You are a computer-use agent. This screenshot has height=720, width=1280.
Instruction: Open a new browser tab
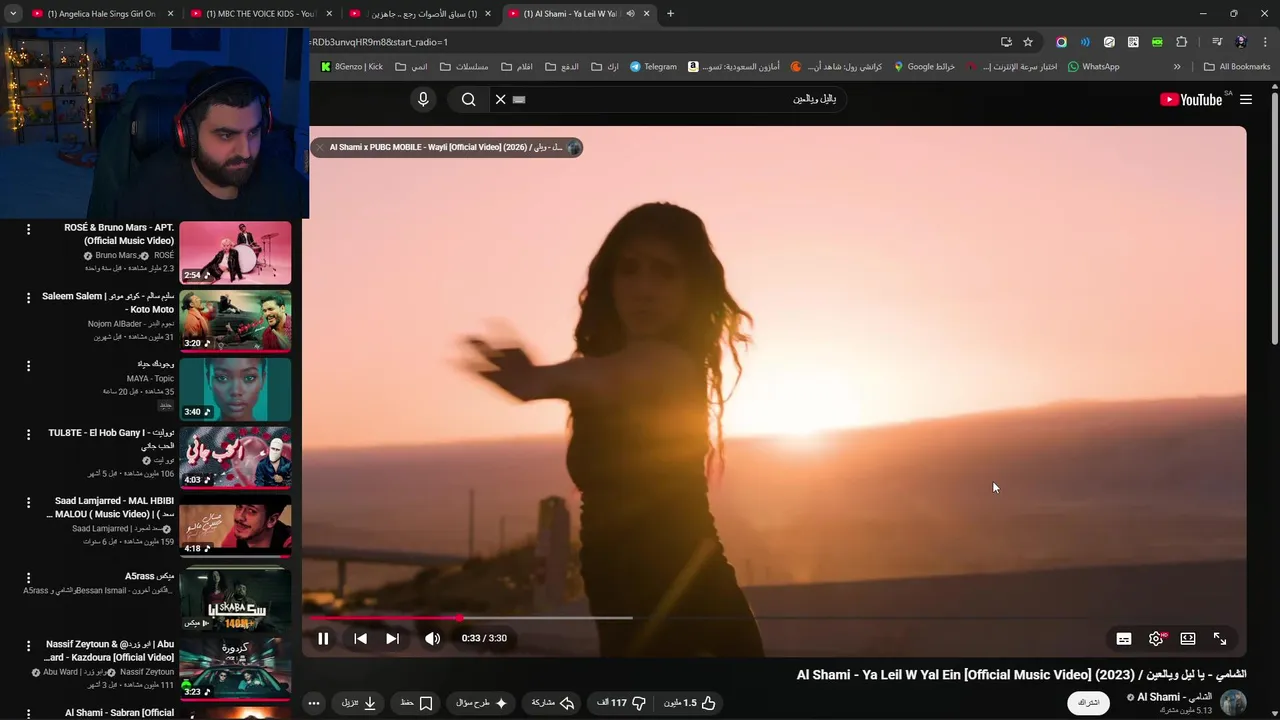pos(670,14)
